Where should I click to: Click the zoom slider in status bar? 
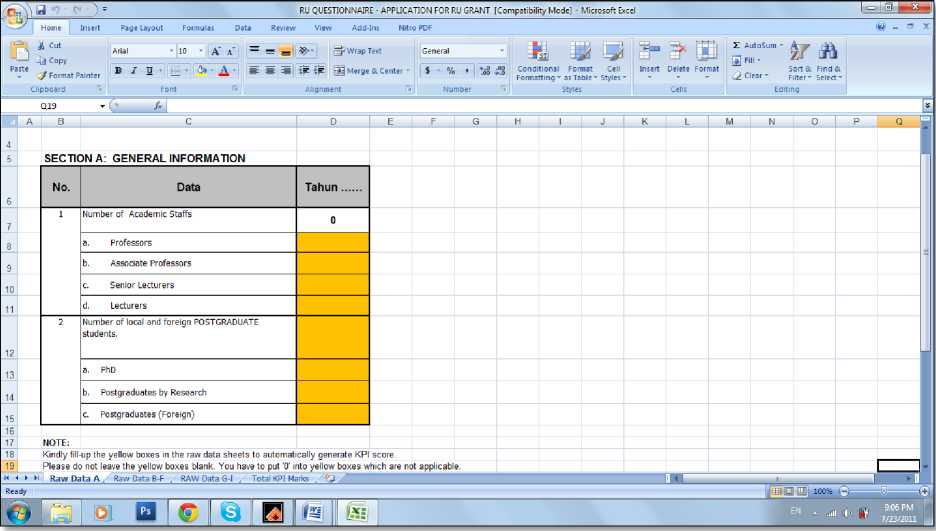[882, 492]
